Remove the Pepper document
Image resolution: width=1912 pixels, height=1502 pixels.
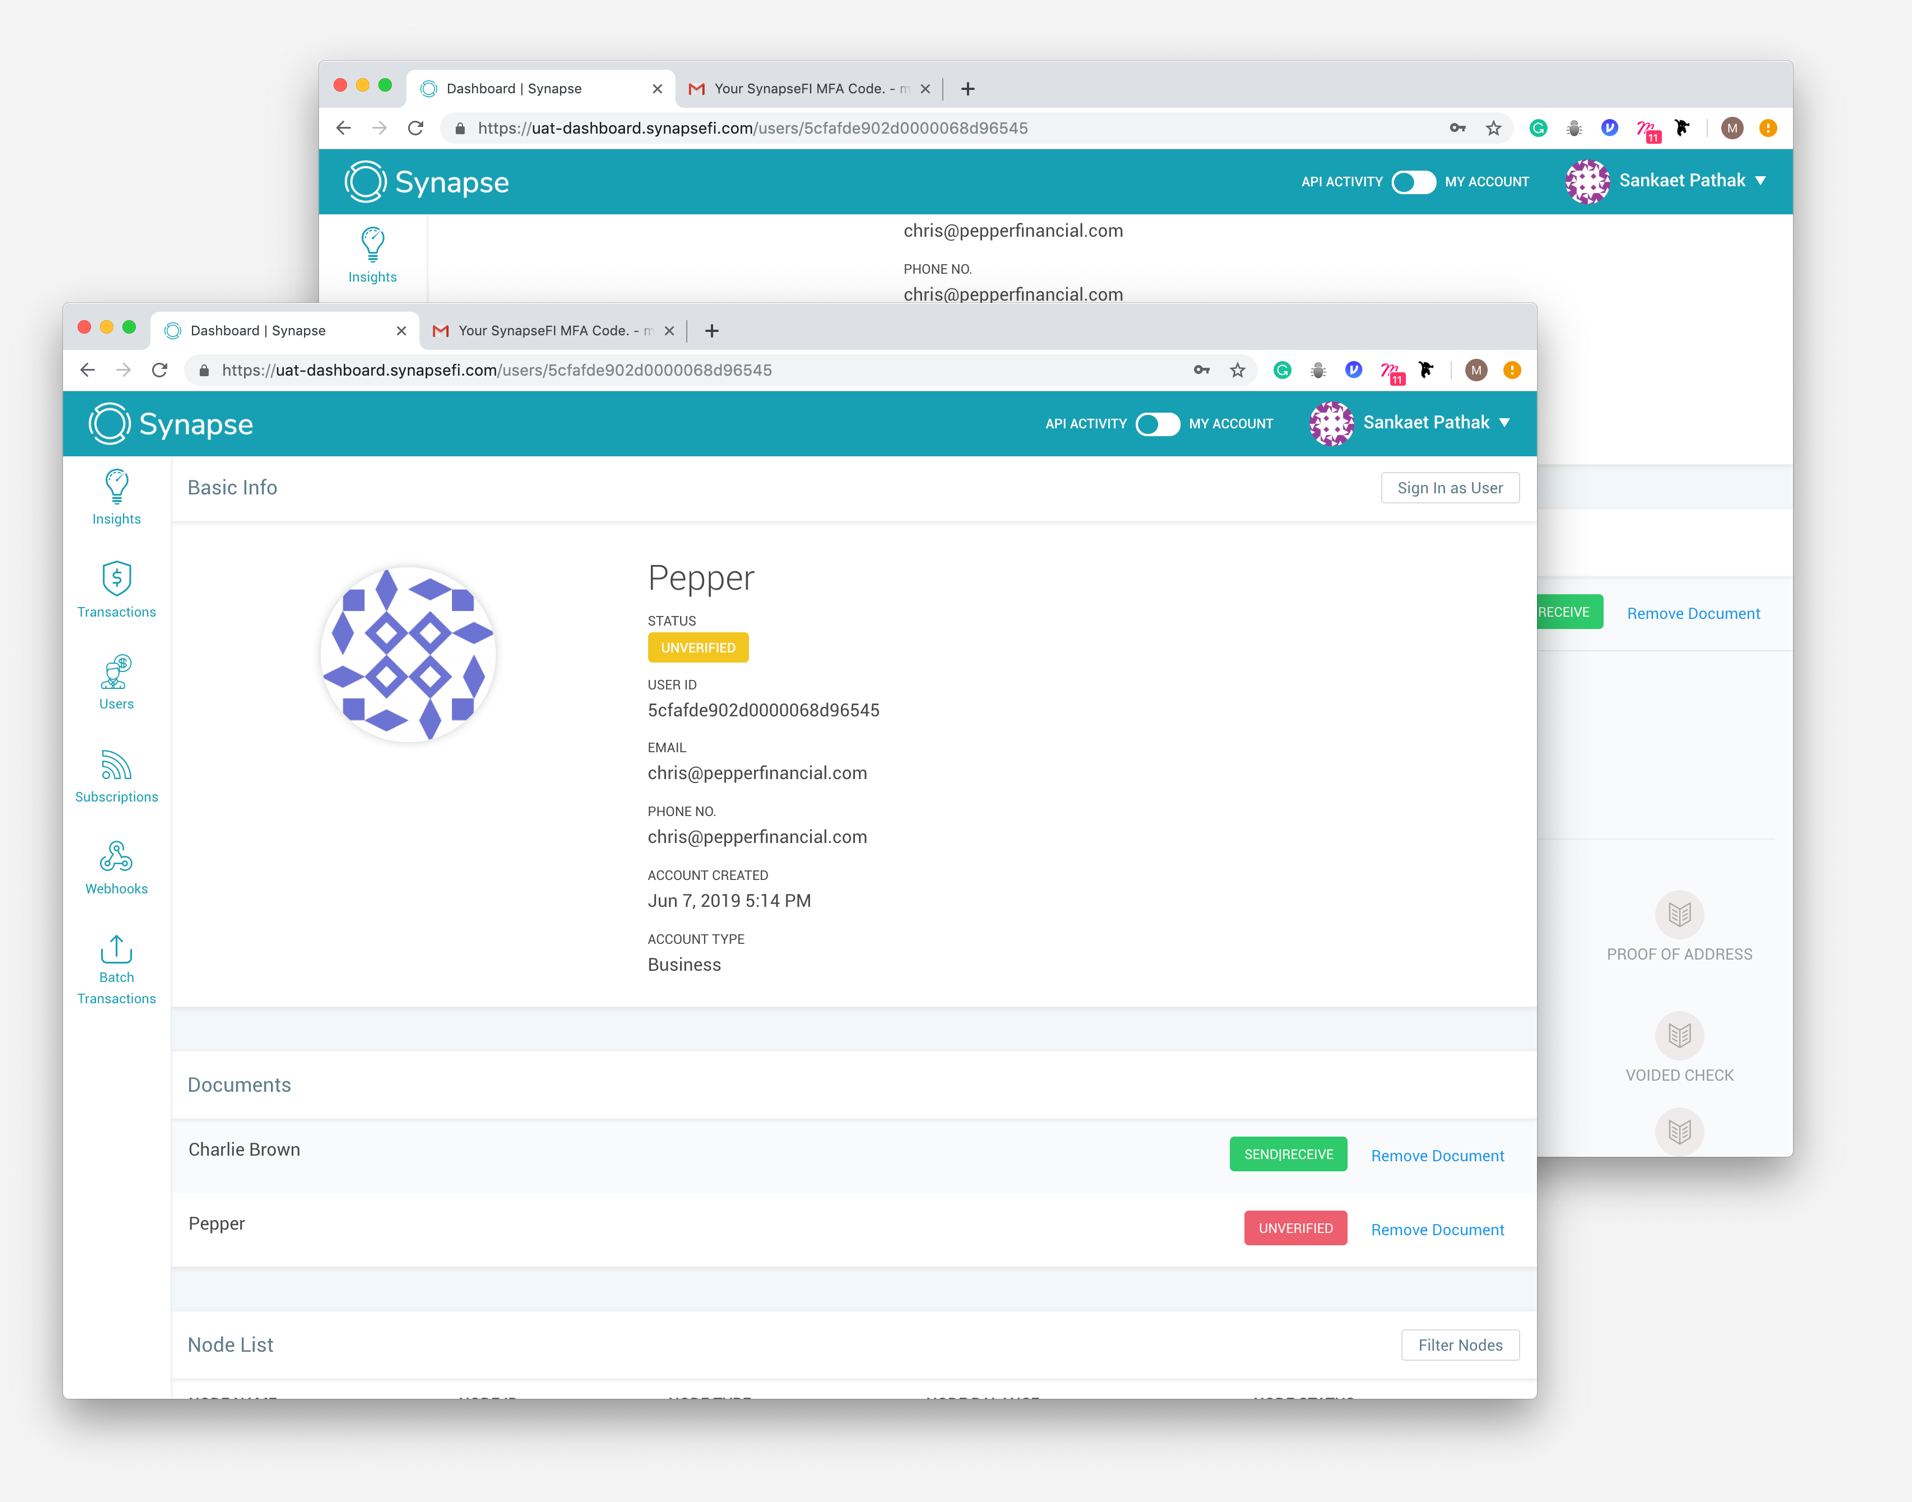[x=1436, y=1230]
